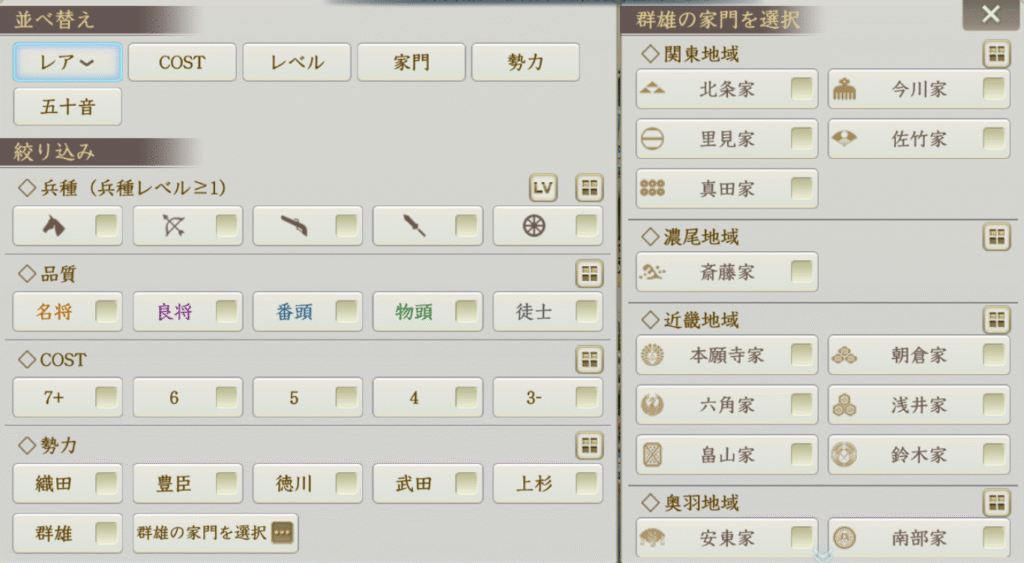Tick the 織田 faction checkbox
The height and width of the screenshot is (563, 1024).
pyautogui.click(x=107, y=484)
